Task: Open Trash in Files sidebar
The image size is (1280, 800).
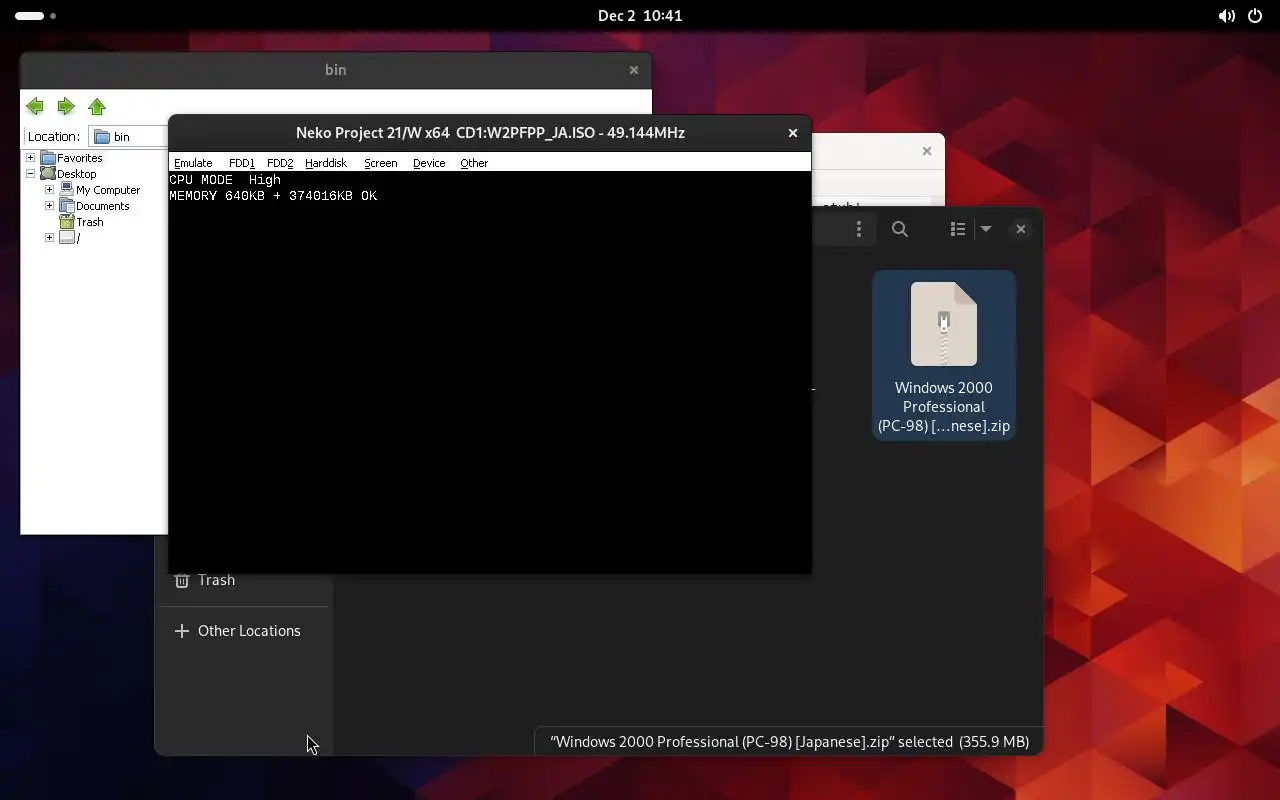Action: [x=243, y=580]
